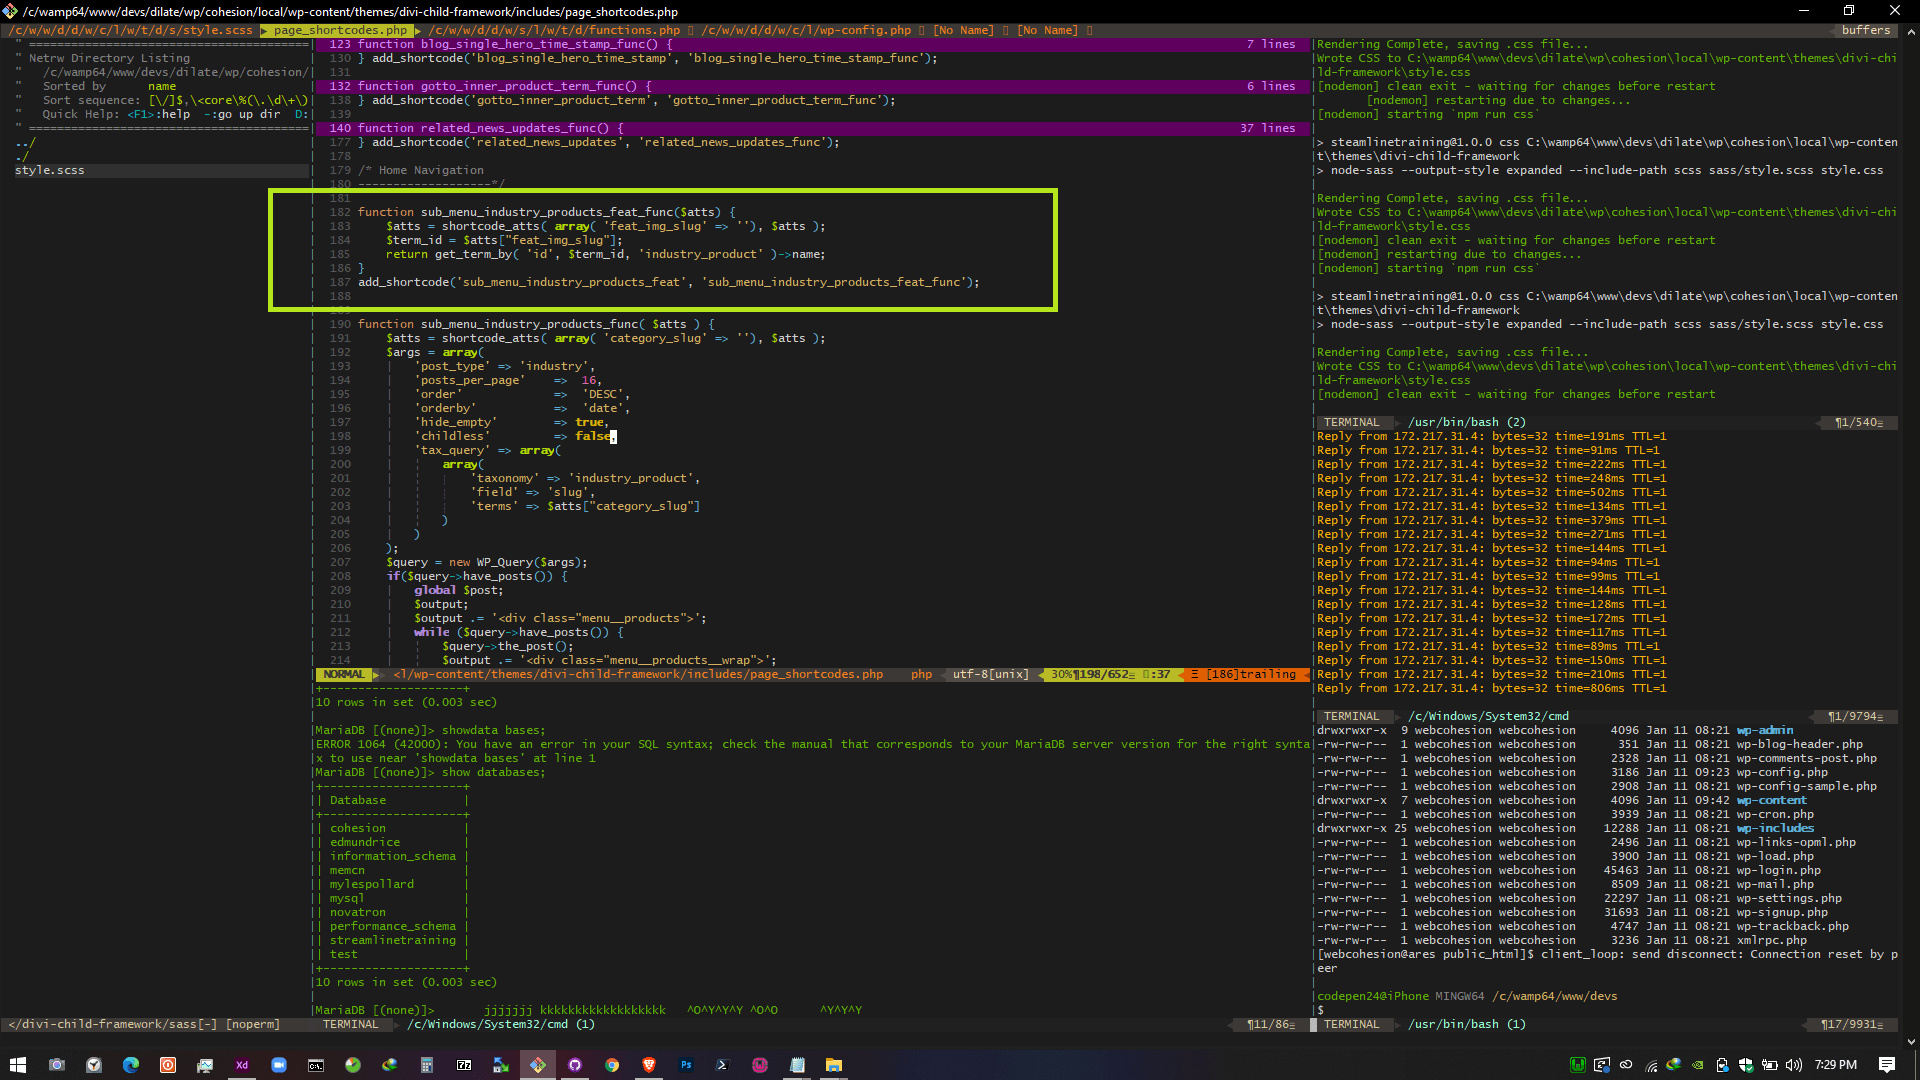Open the Wi-Fi network tray icon
The image size is (1920, 1080).
(x=1650, y=1065)
